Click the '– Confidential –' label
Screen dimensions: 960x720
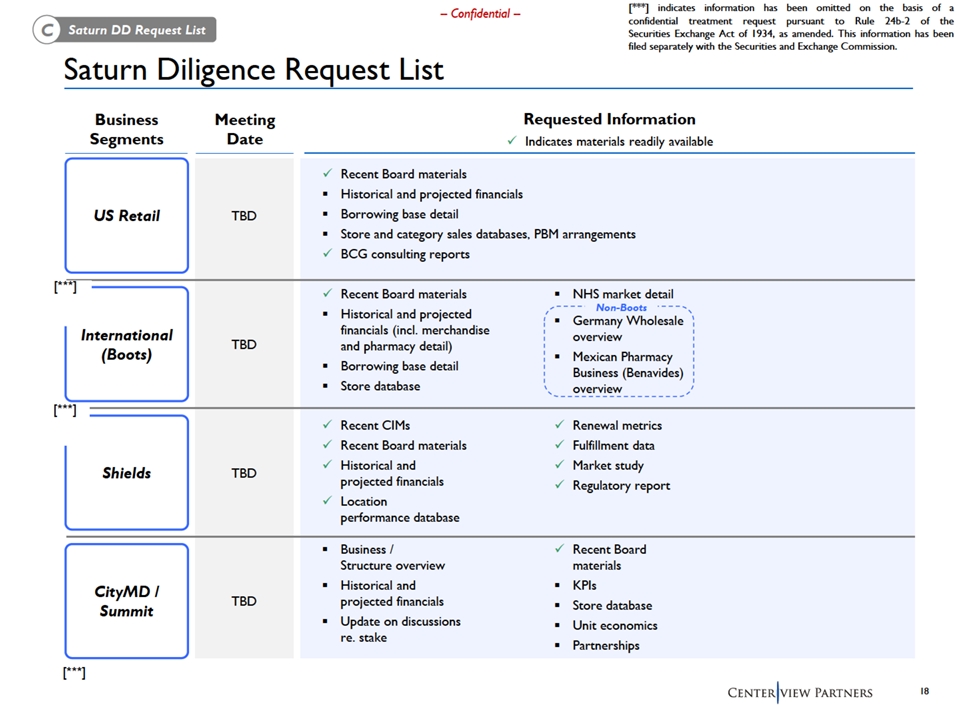coord(480,13)
